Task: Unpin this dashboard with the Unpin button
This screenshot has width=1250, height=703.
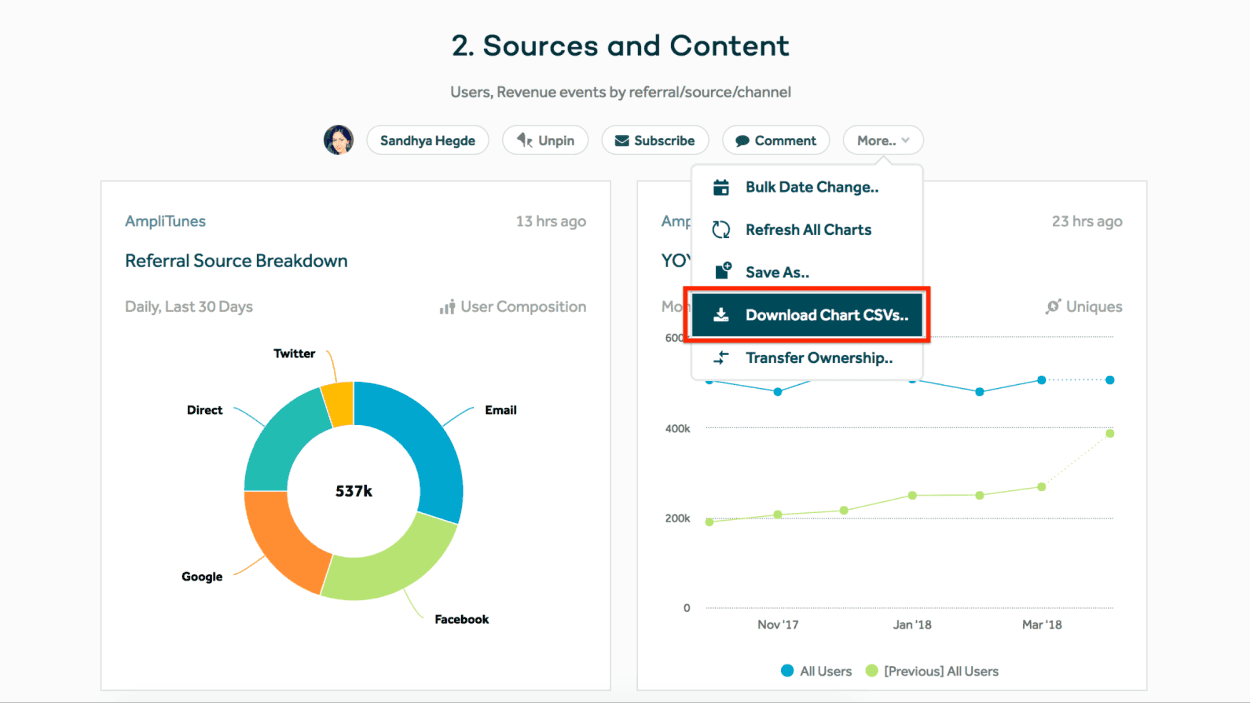Action: [x=545, y=140]
